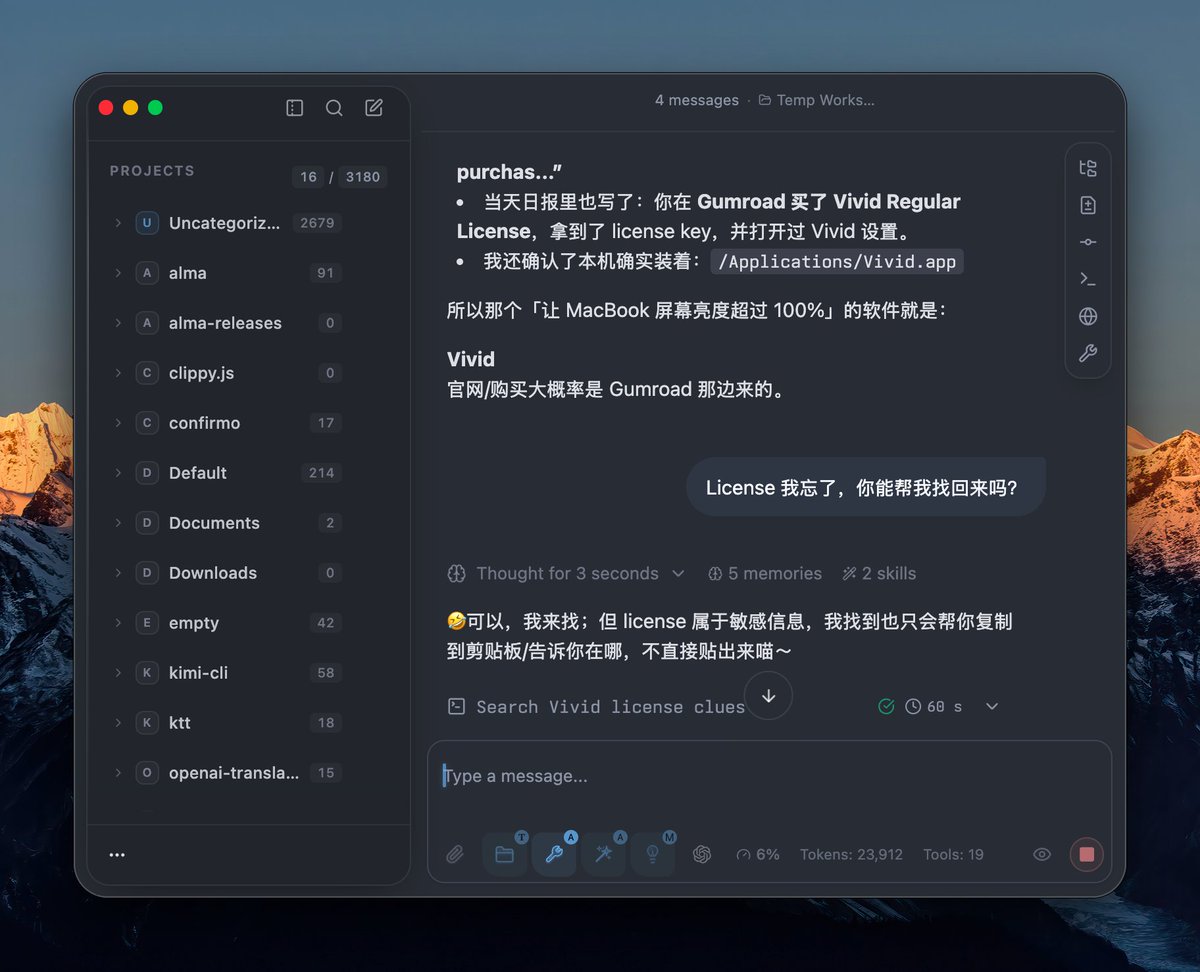Toggle the magic wand skills button
The width and height of the screenshot is (1200, 972).
pos(603,854)
